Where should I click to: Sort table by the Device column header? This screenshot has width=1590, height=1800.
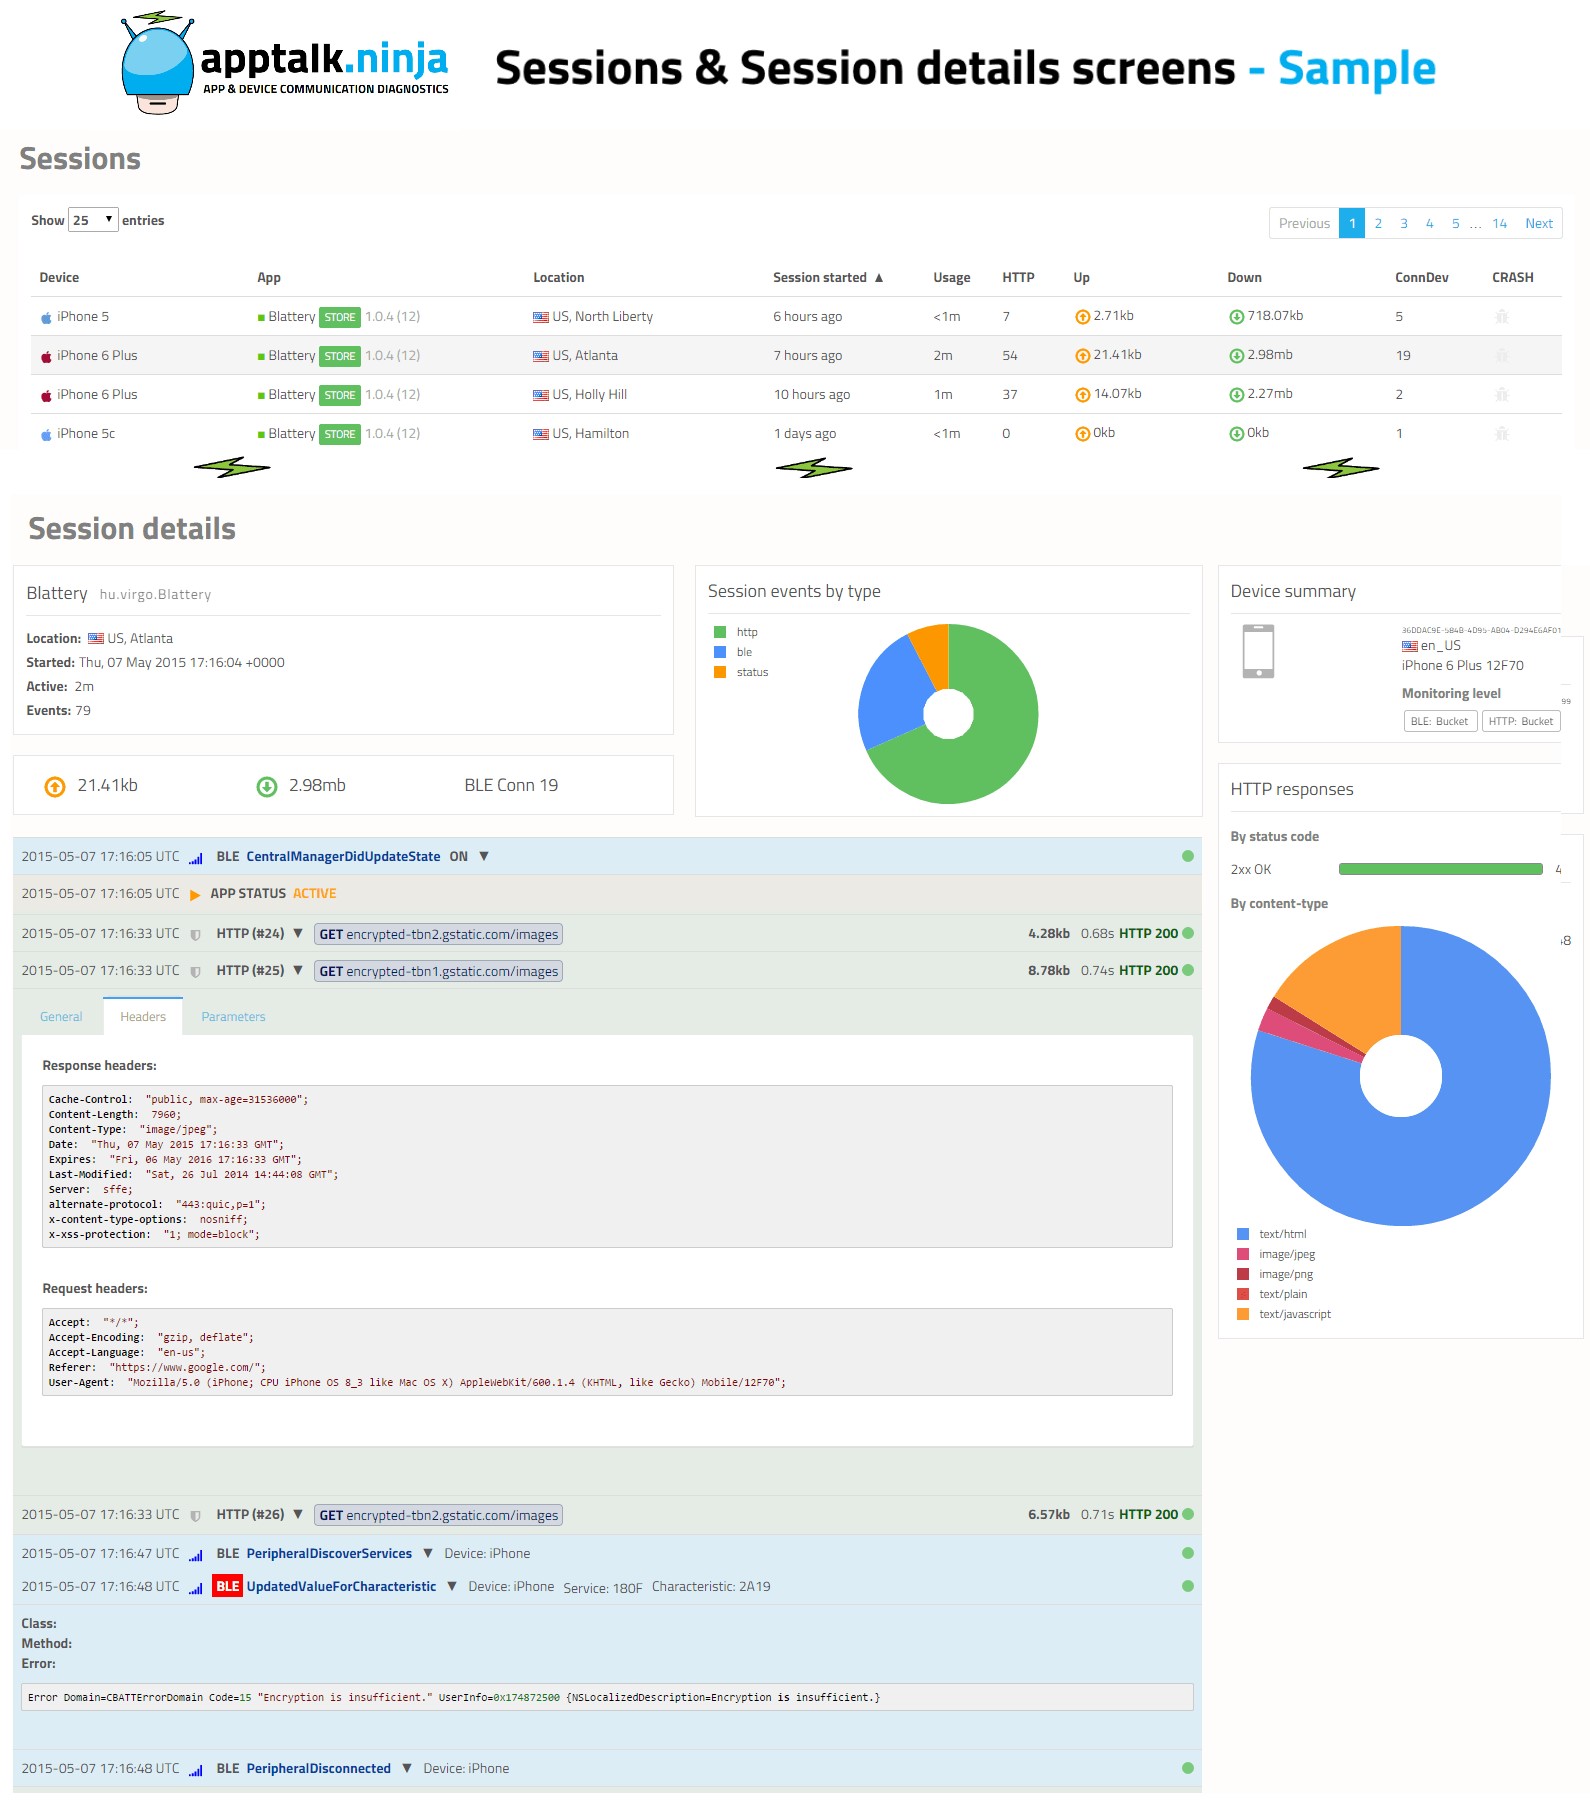coord(59,278)
